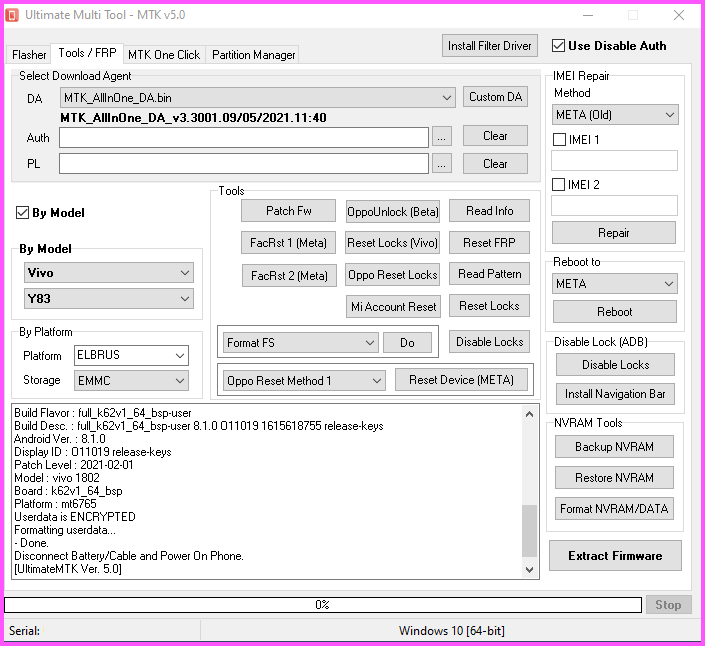Viewport: 705px width, 646px height.
Task: Click the Reboot button
Action: pos(615,312)
